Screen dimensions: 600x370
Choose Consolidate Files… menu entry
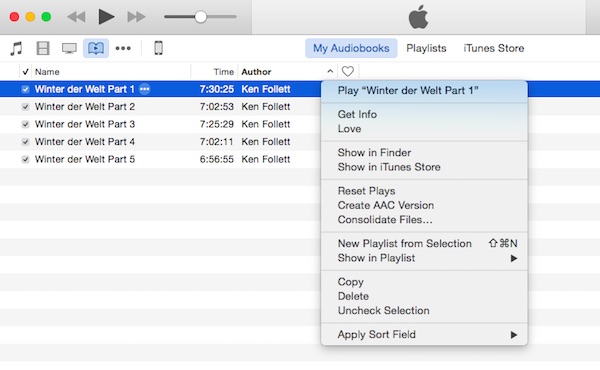[x=424, y=220]
